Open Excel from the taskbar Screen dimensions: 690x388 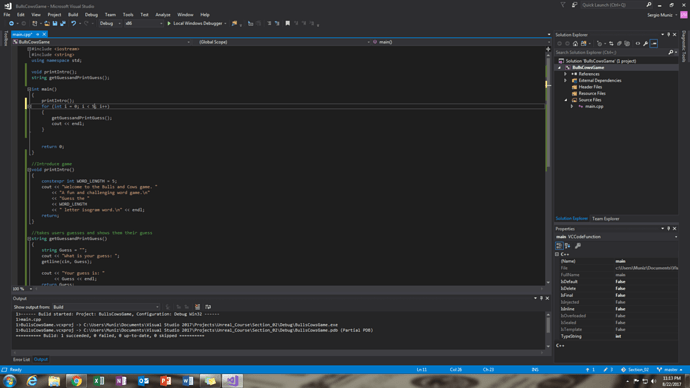click(x=99, y=381)
